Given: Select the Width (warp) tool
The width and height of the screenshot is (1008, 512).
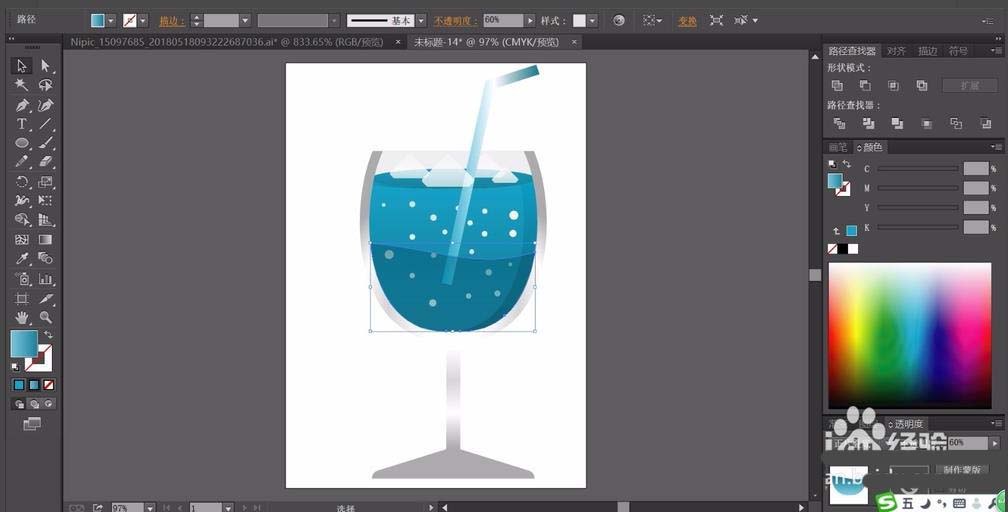Looking at the screenshot, I should [21, 201].
